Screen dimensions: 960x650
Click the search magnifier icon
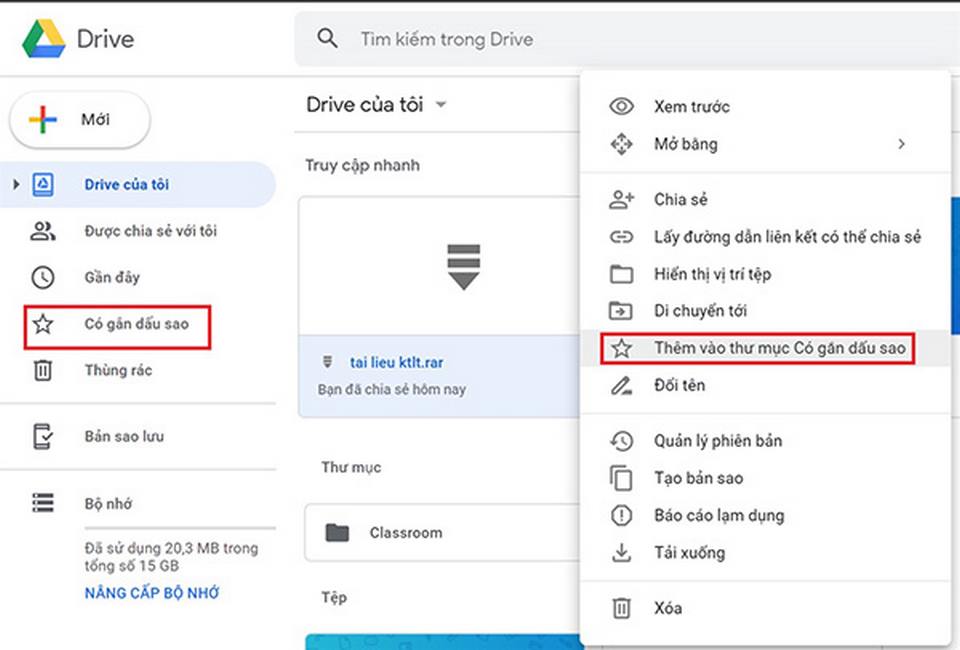(x=327, y=39)
